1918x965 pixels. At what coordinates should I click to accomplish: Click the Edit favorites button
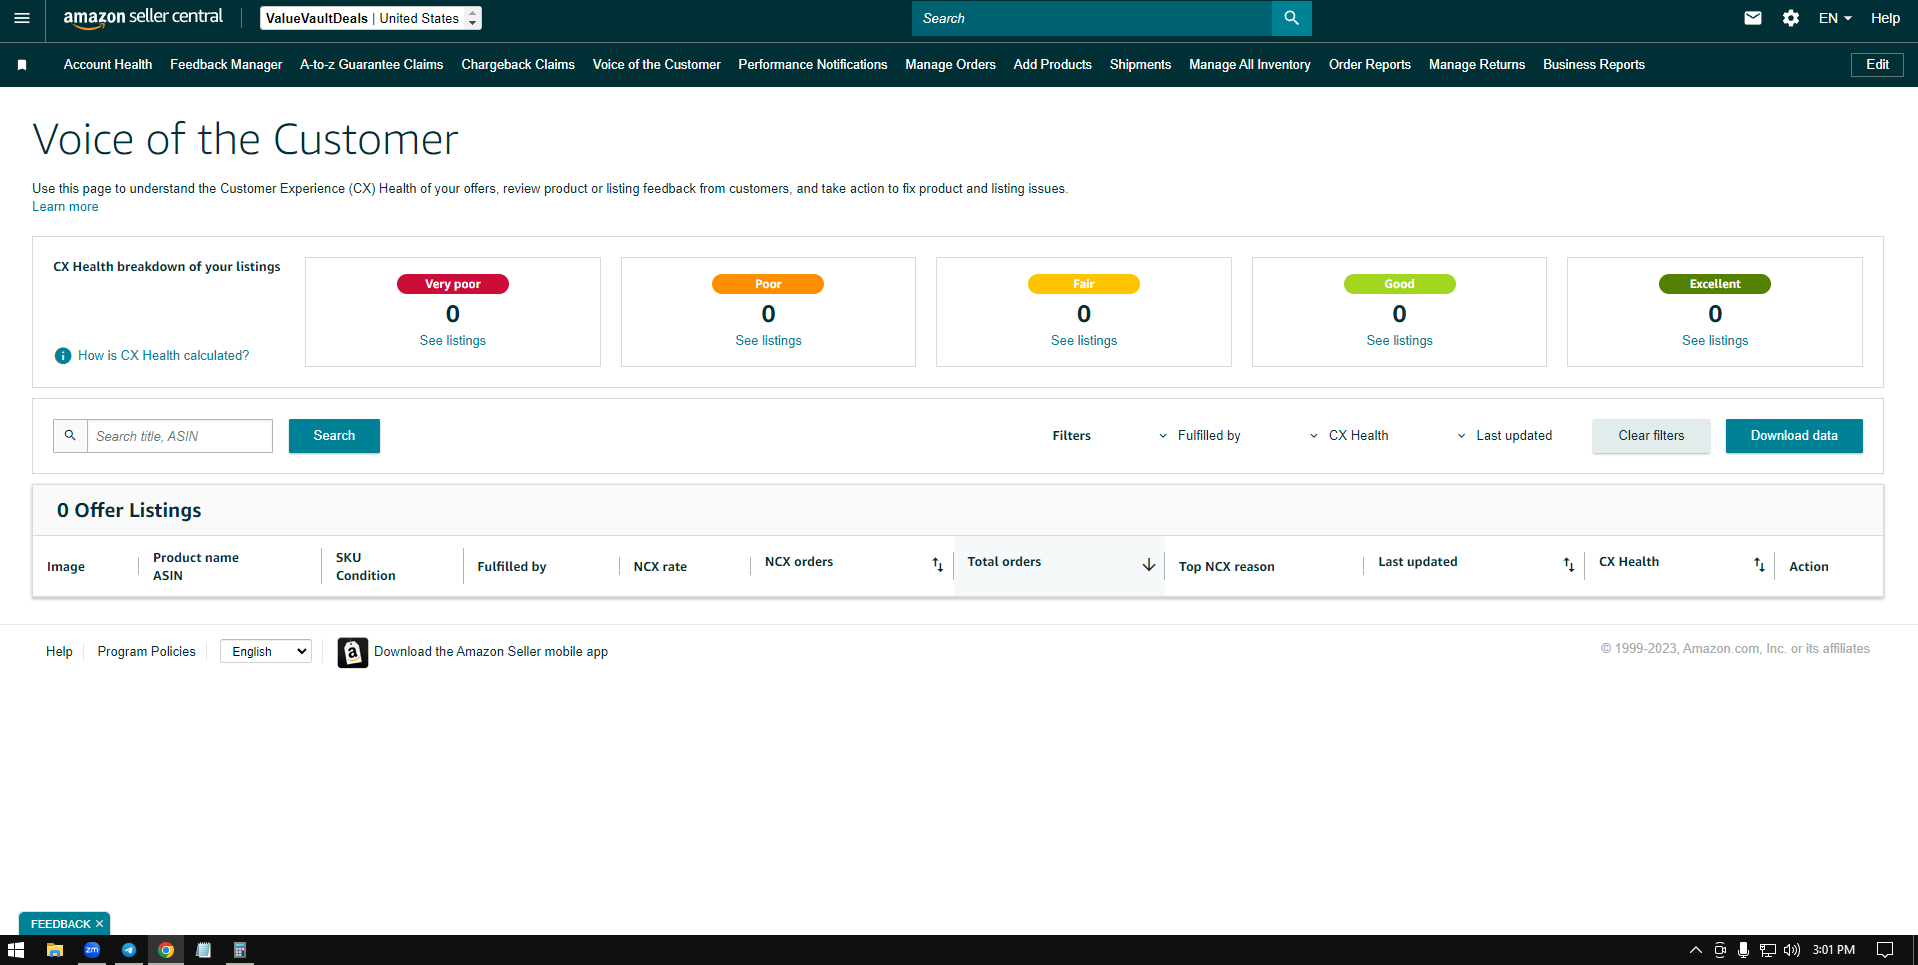point(1877,65)
